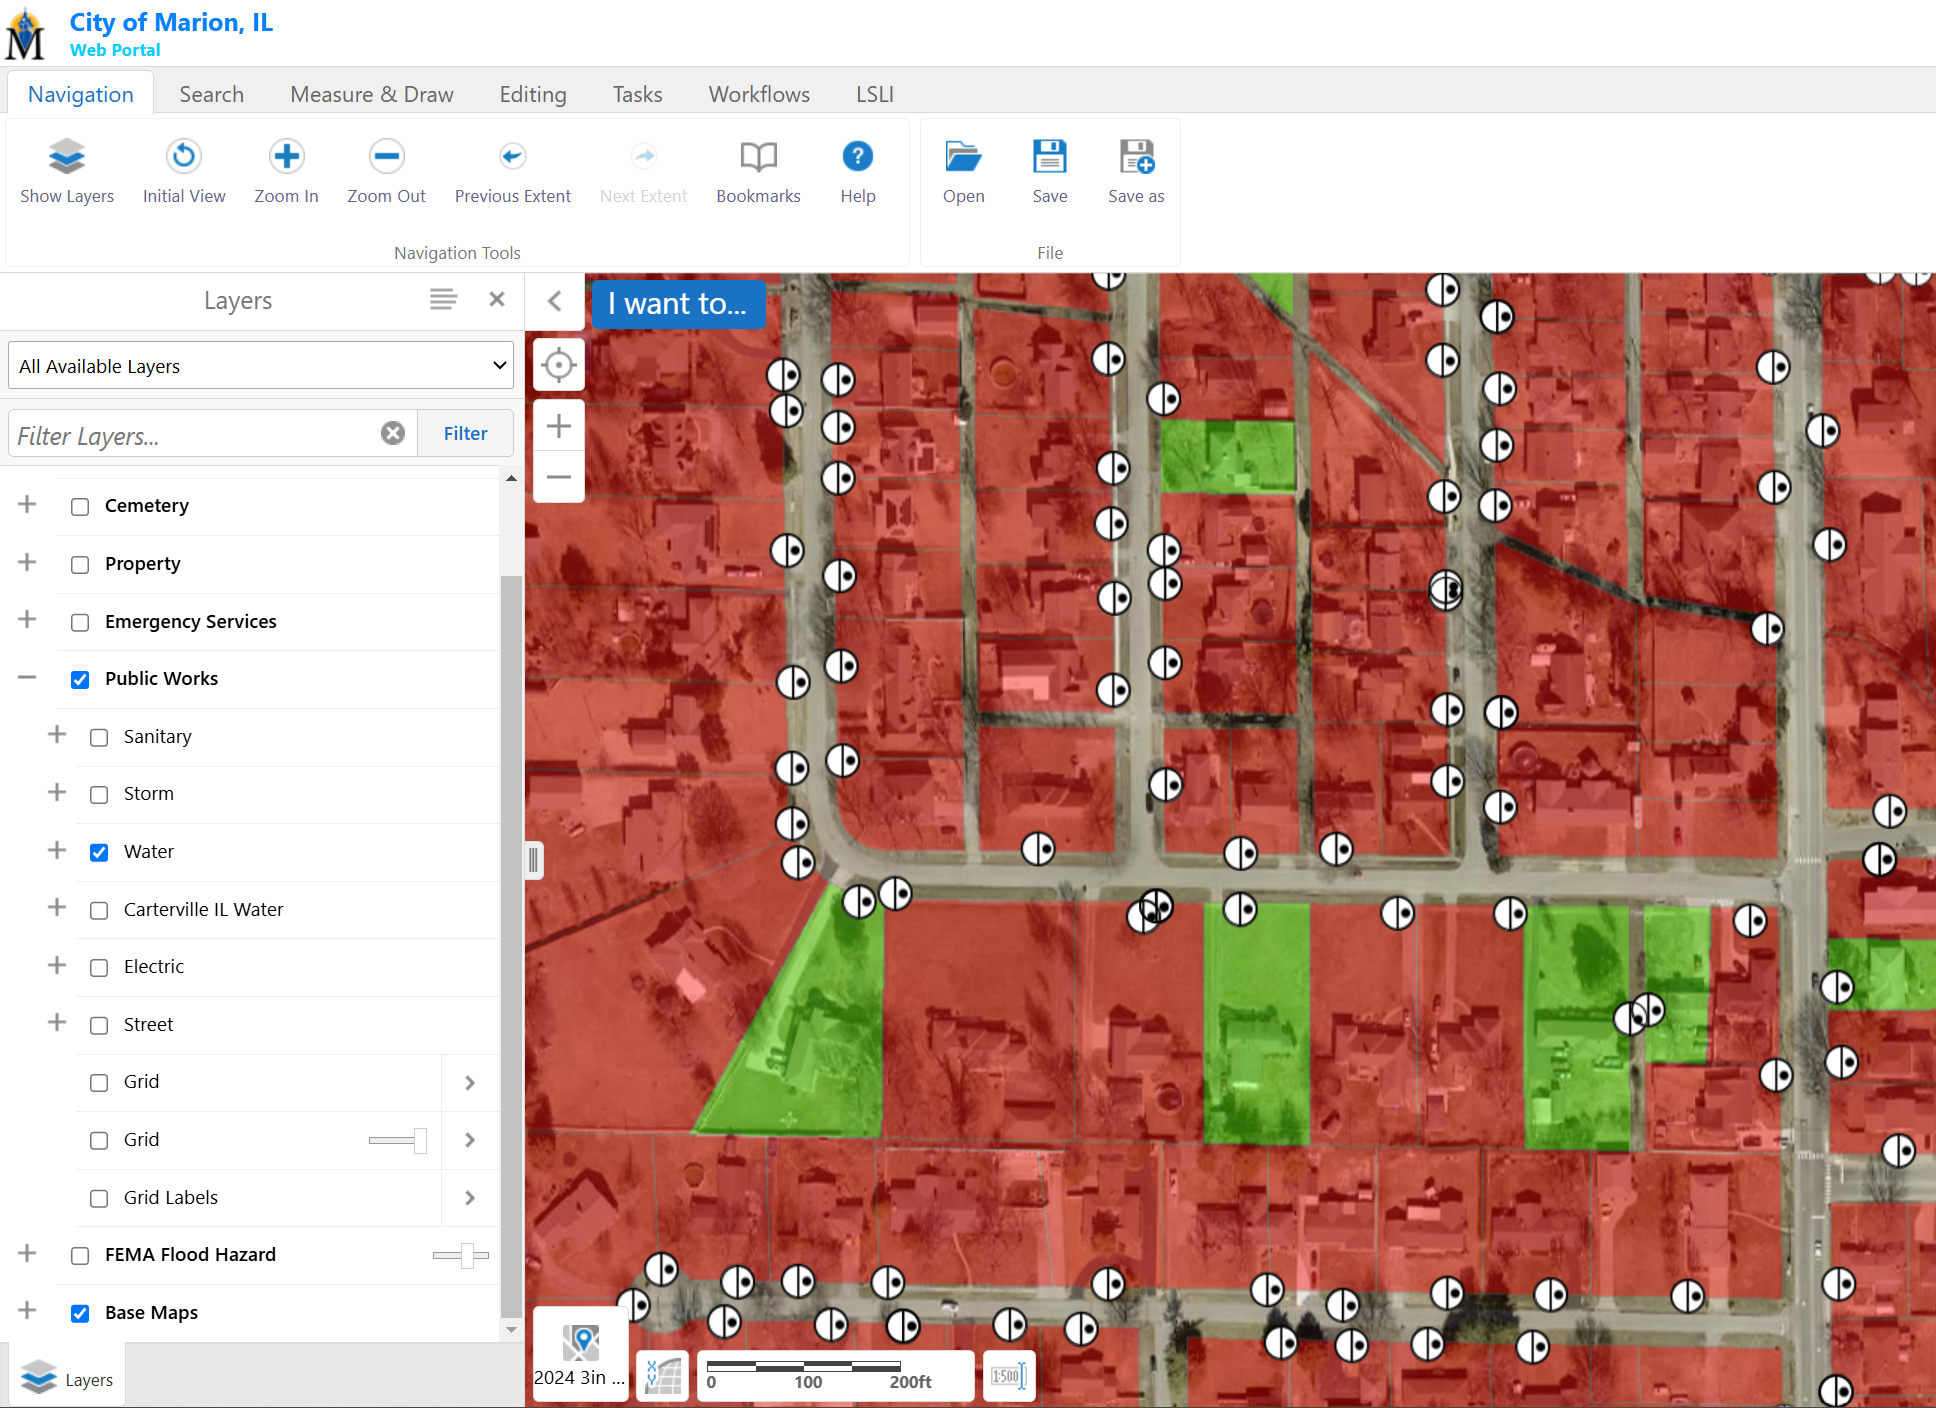Click the Save as icon

tap(1136, 157)
